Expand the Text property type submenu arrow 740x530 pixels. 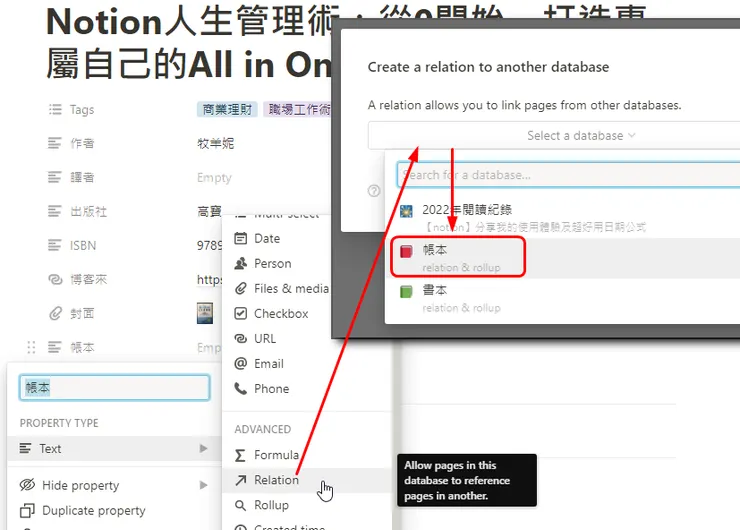pos(203,448)
